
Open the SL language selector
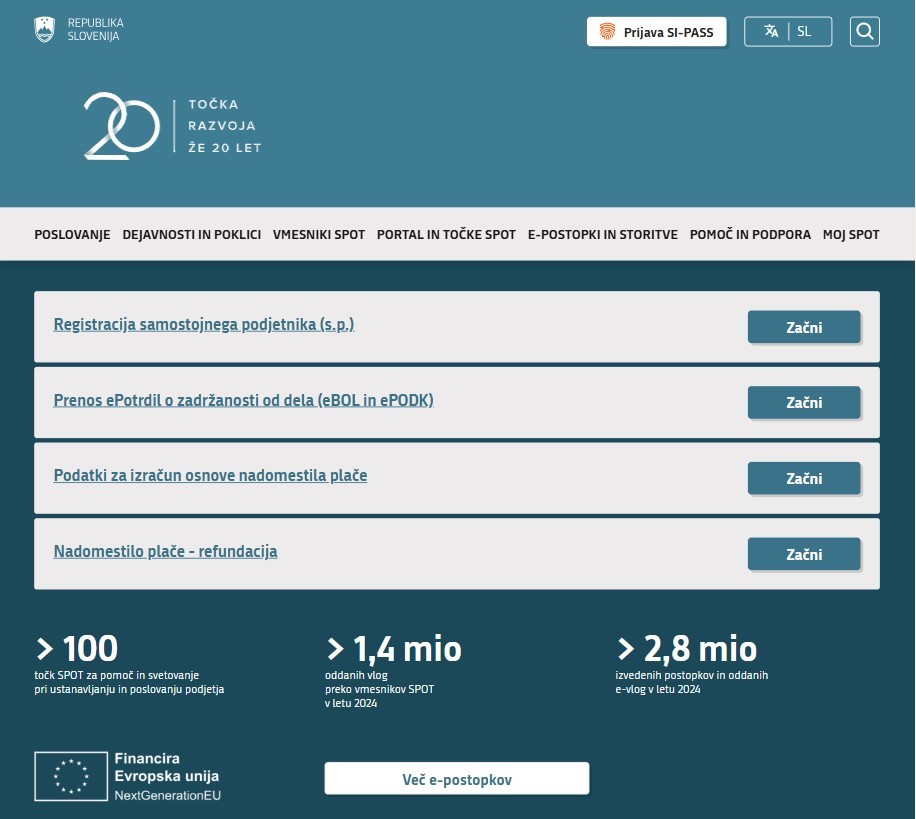[804, 31]
